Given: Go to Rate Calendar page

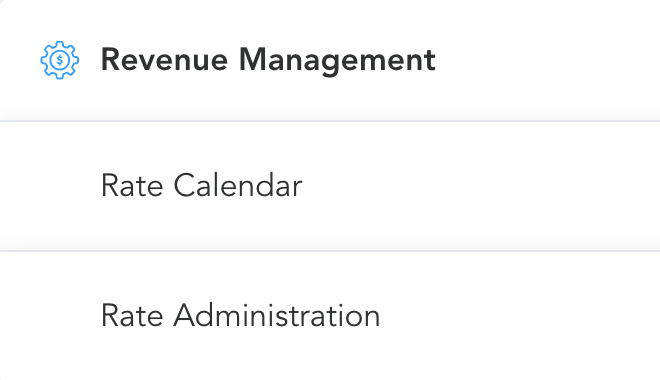Looking at the screenshot, I should tap(330, 186).
